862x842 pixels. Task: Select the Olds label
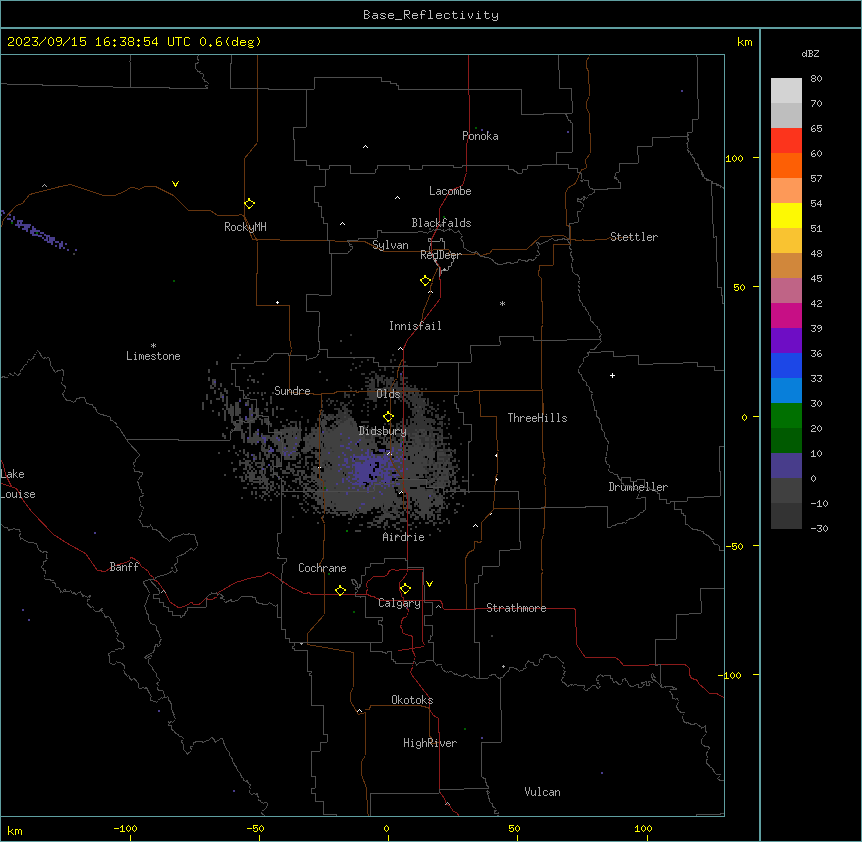pos(388,394)
